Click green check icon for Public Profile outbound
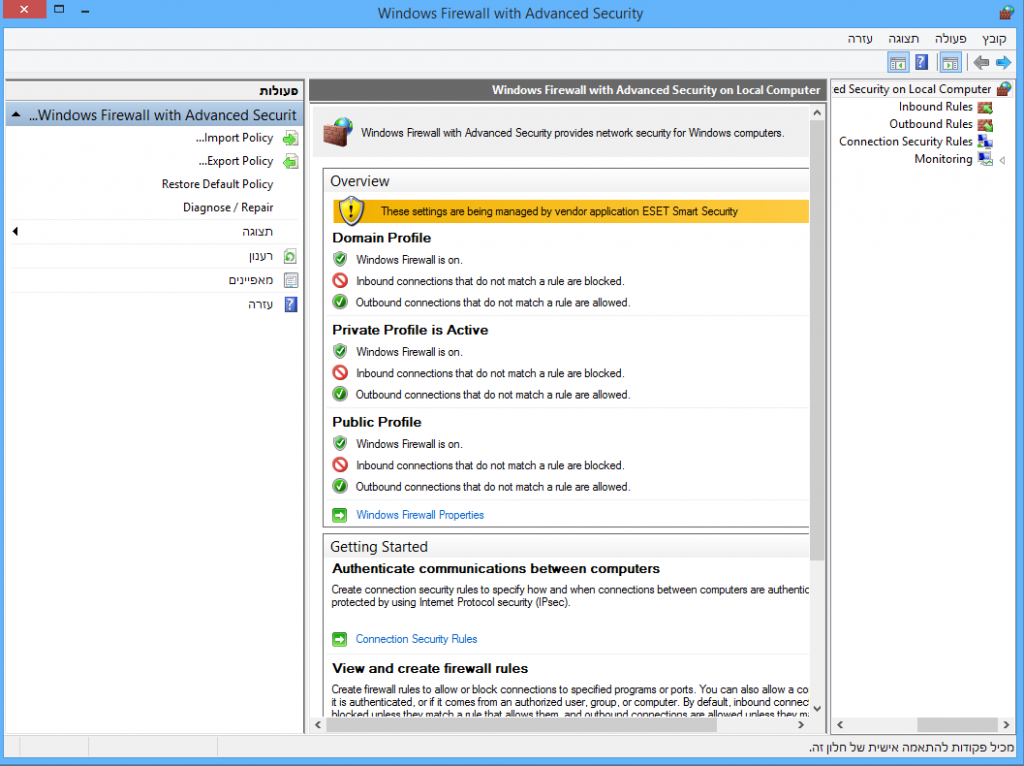Screen dimensions: 1024x766 point(340,487)
